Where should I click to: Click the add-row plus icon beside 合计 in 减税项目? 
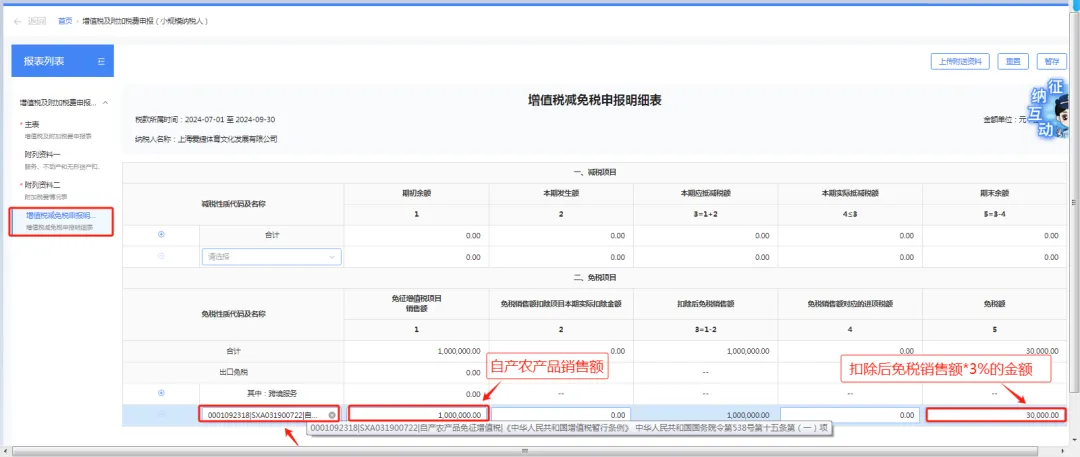click(161, 235)
